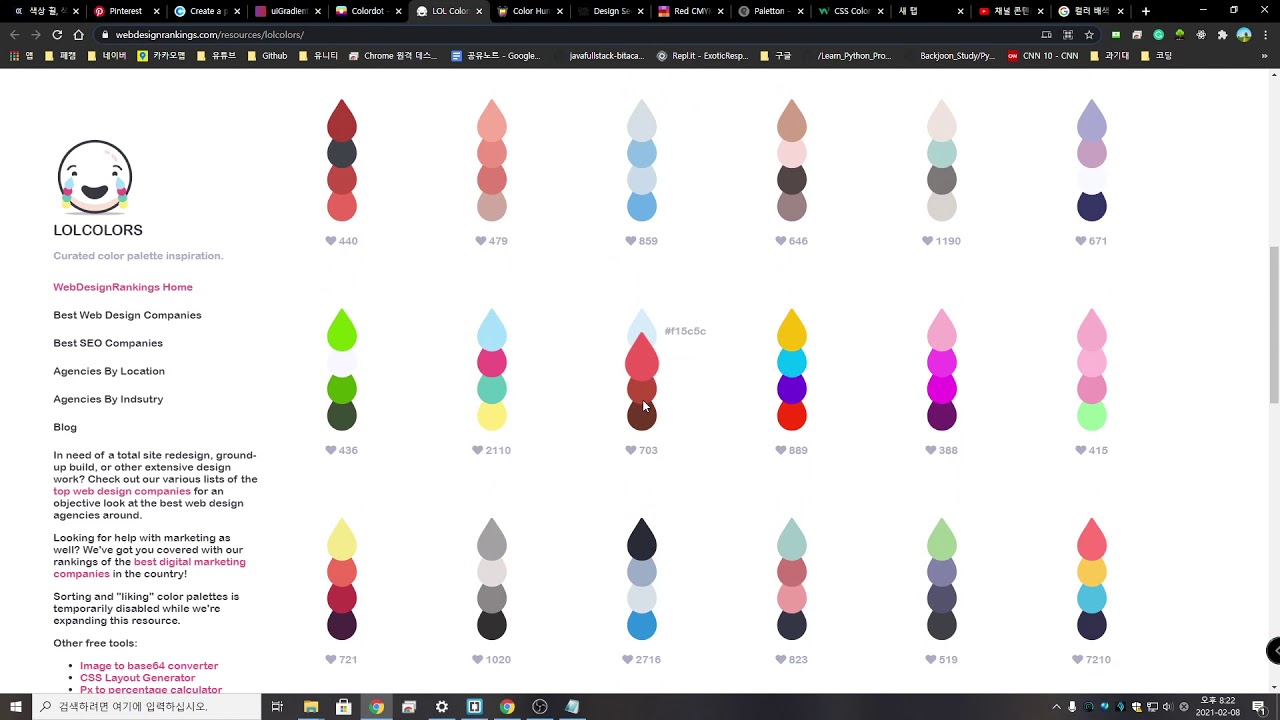The width and height of the screenshot is (1280, 720).
Task: Open Best Web Design Companies link
Action: pos(127,315)
